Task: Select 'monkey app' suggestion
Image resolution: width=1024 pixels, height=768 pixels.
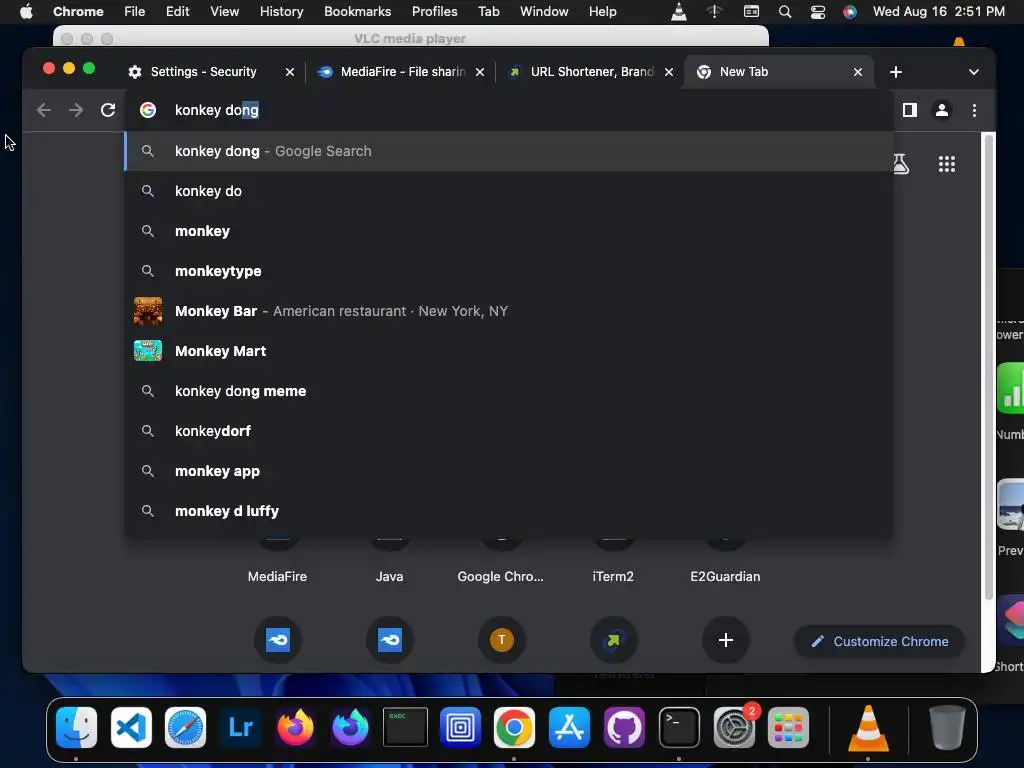Action: click(x=509, y=471)
